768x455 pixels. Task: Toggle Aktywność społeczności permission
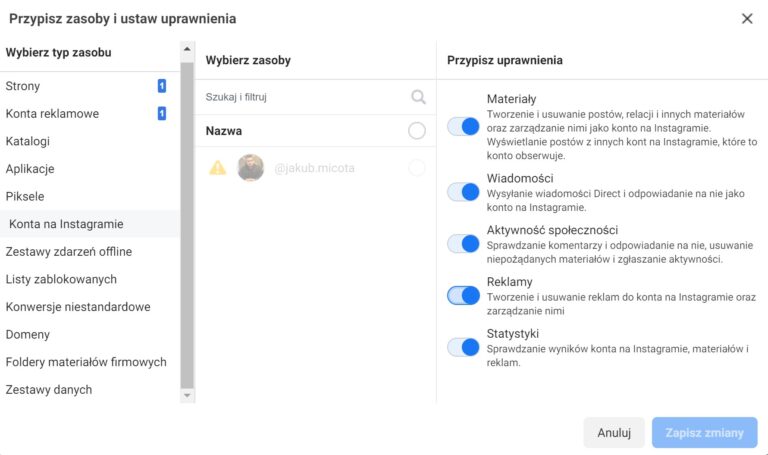tap(463, 243)
